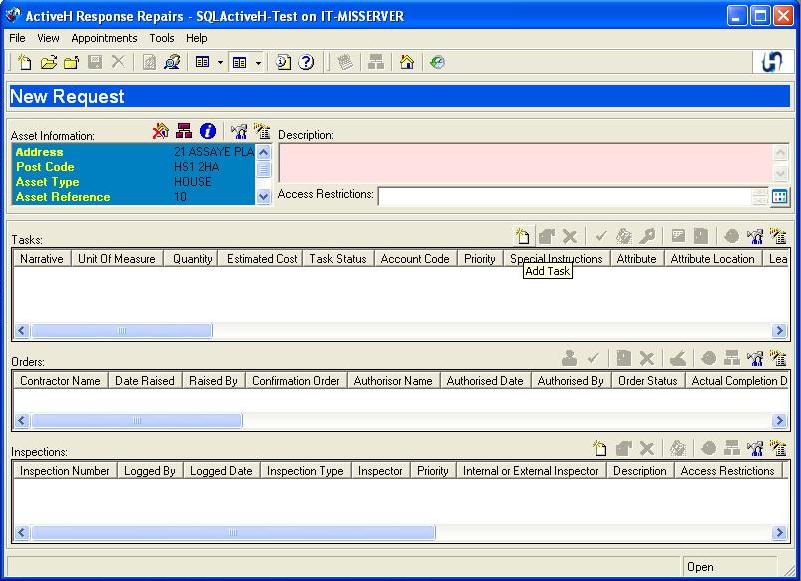Click the Estimated Cost column header
The height and width of the screenshot is (581, 801).
pyautogui.click(x=262, y=259)
